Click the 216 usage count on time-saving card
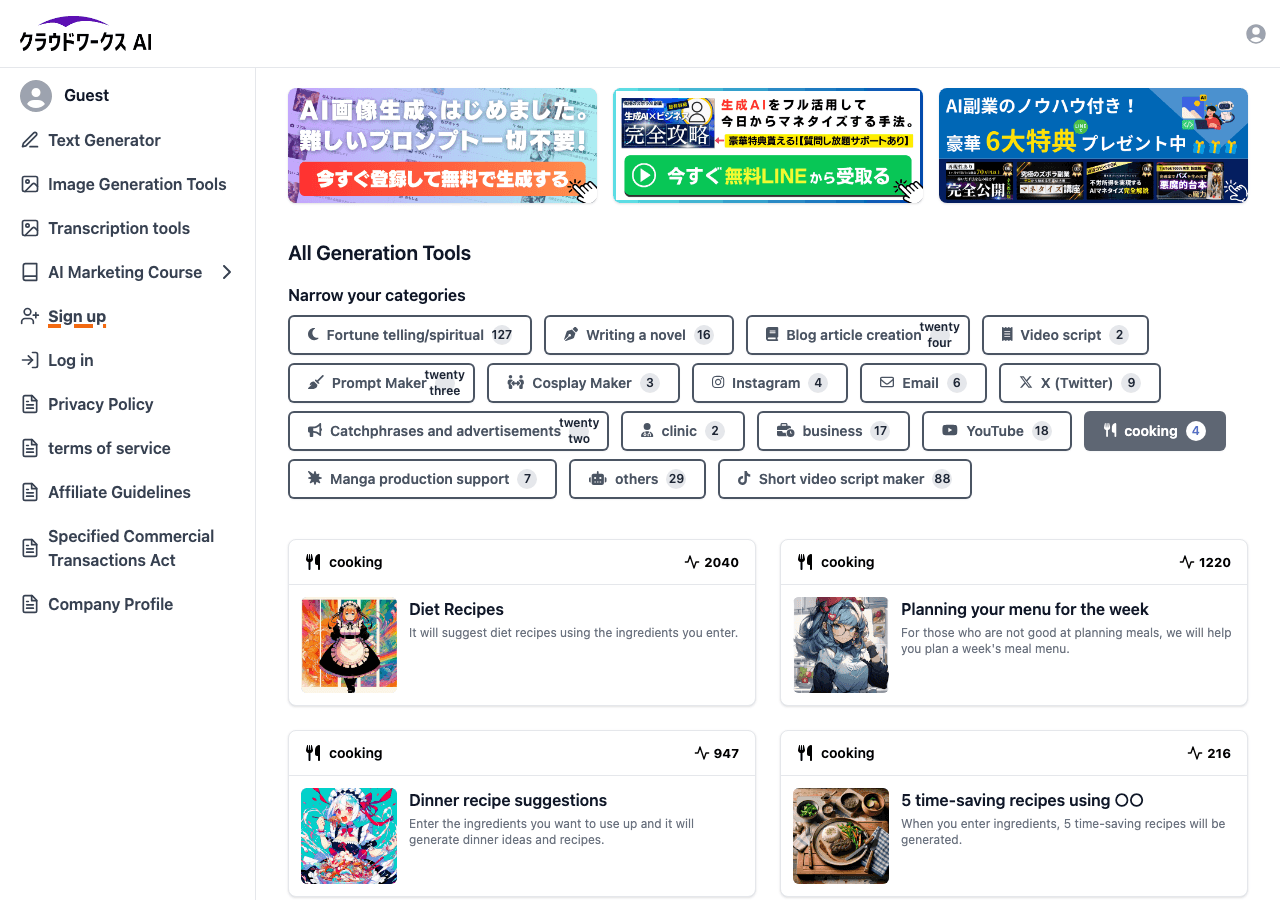1280x900 pixels. pos(1209,753)
